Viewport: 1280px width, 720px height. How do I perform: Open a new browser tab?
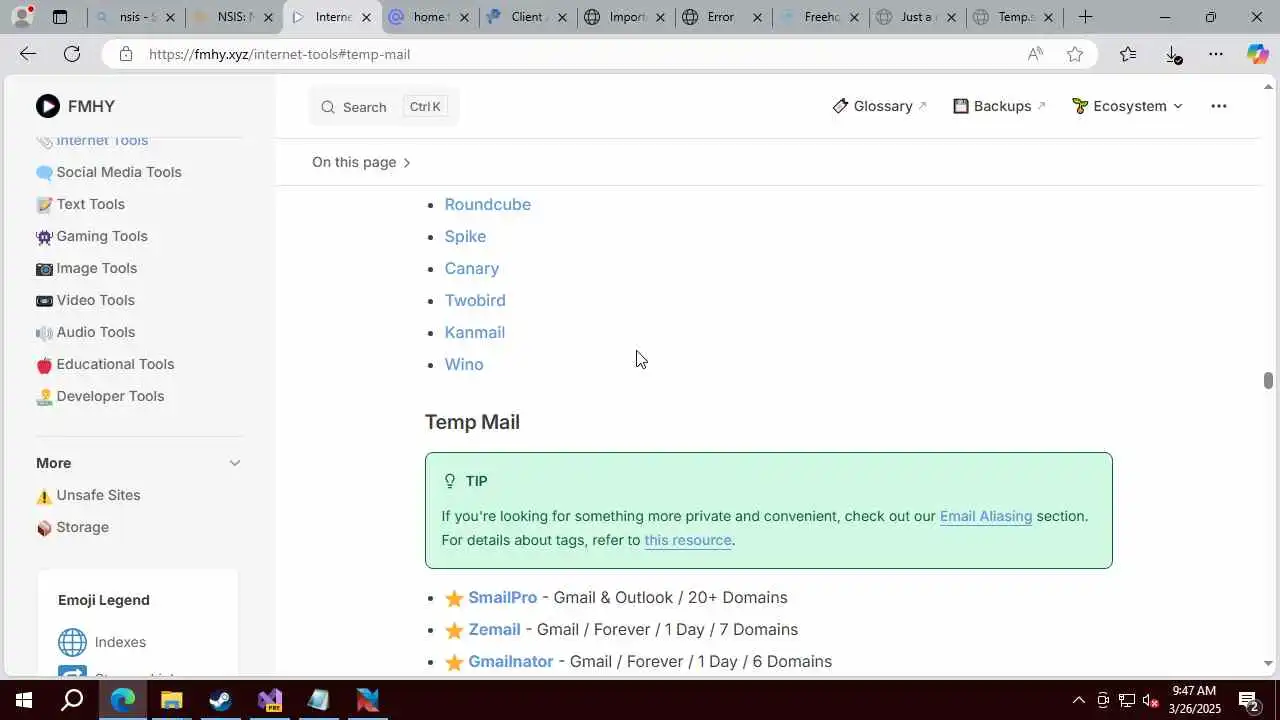pos(1085,17)
